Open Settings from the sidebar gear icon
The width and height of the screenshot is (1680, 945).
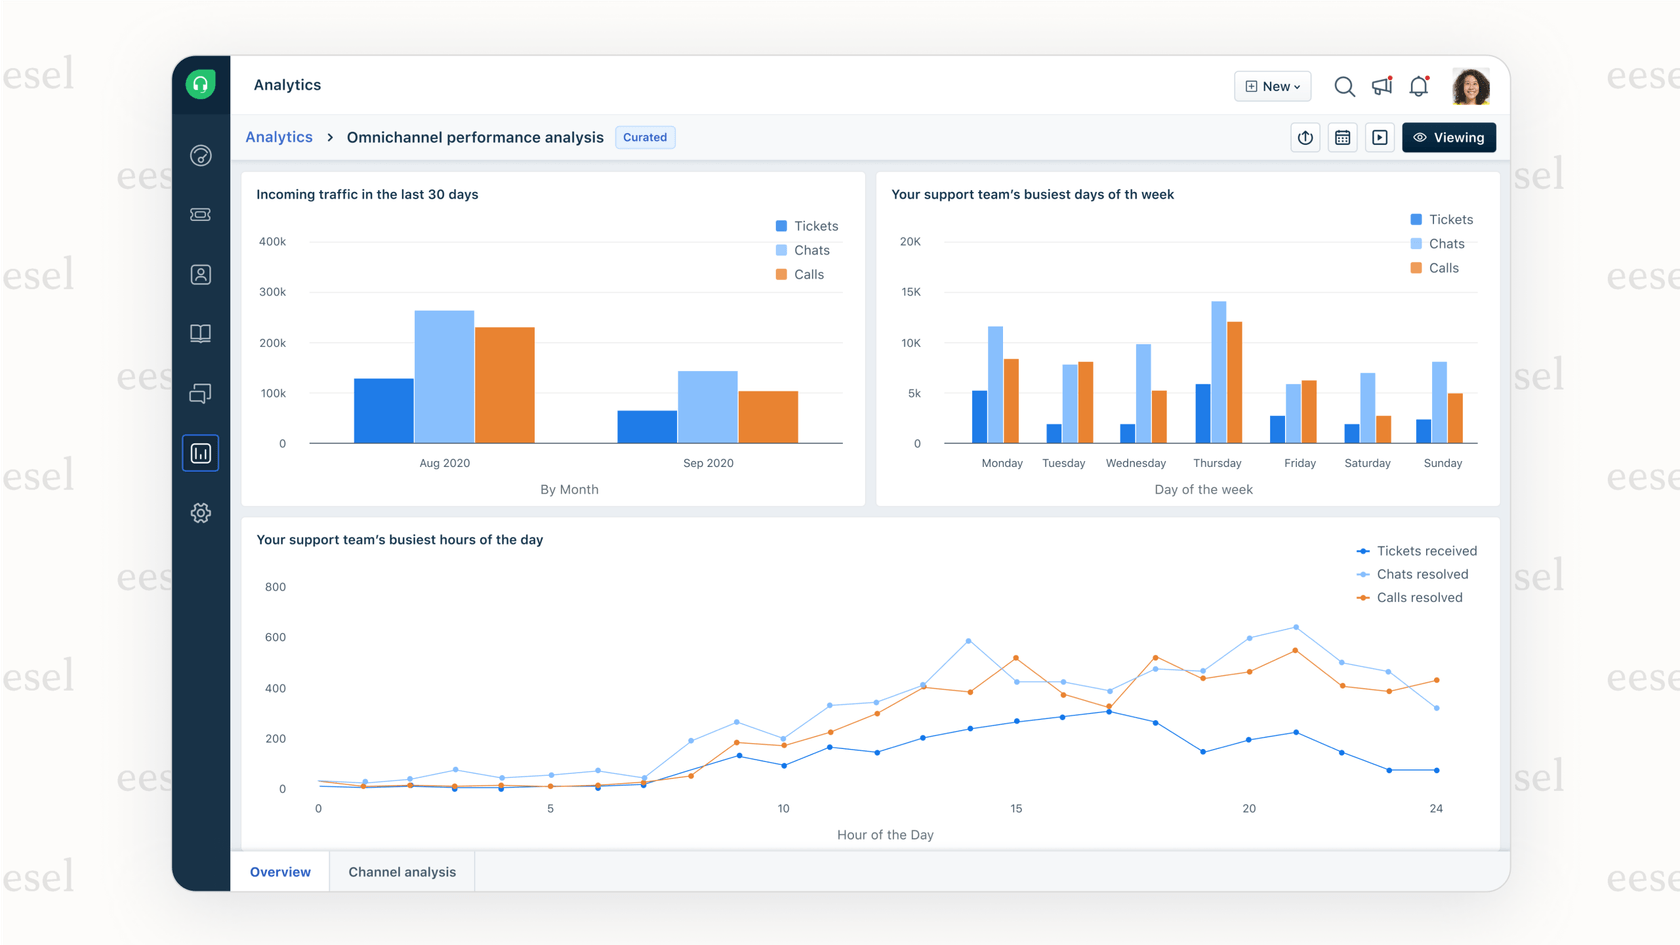[x=200, y=512]
